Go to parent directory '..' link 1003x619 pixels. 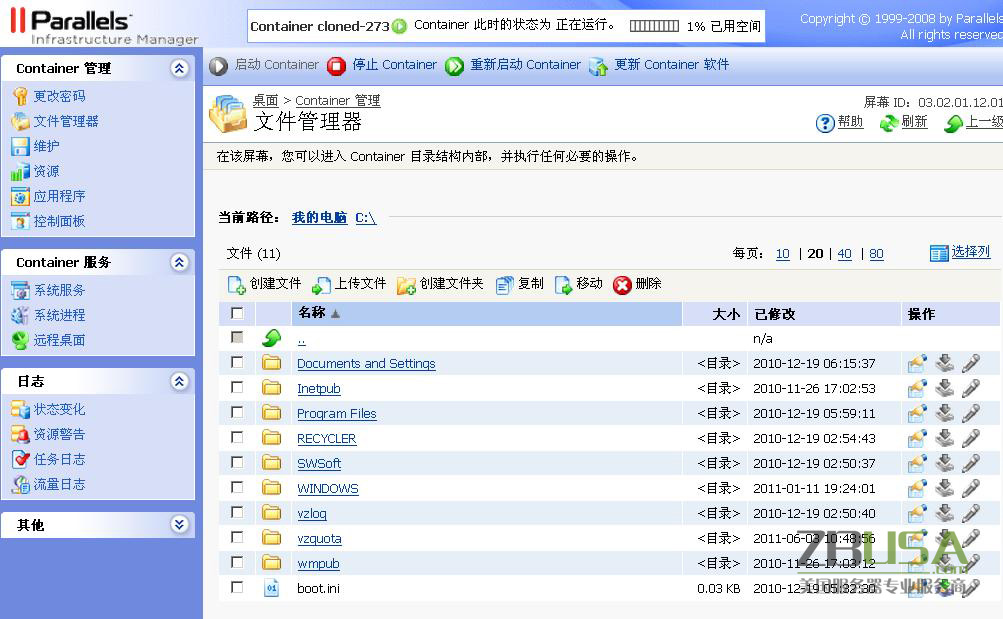tap(301, 340)
